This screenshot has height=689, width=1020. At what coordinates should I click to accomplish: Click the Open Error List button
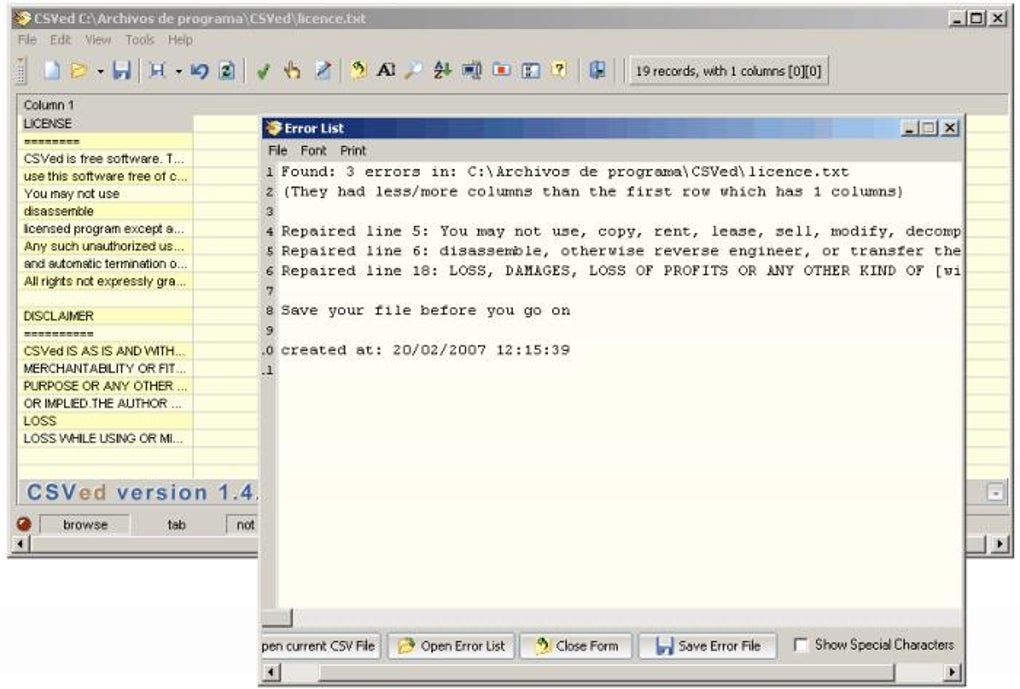pyautogui.click(x=452, y=646)
